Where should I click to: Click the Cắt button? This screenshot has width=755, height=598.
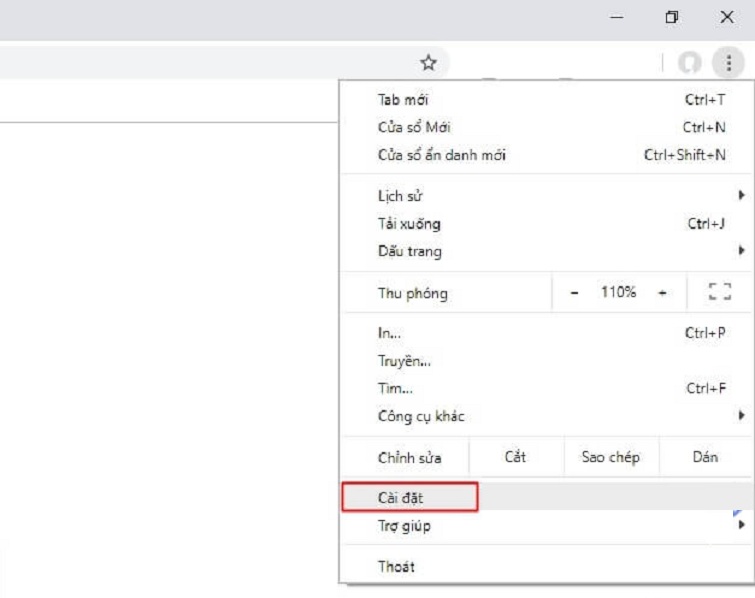click(x=515, y=457)
